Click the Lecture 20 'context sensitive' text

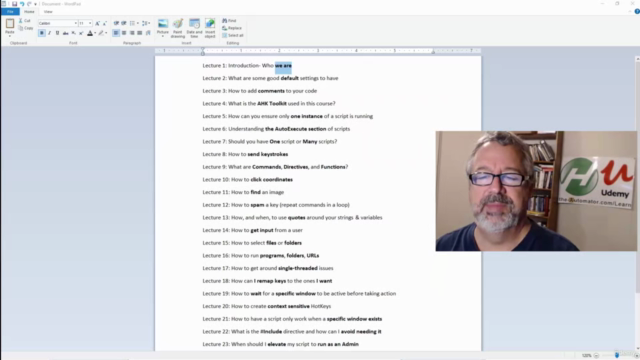pos(289,306)
